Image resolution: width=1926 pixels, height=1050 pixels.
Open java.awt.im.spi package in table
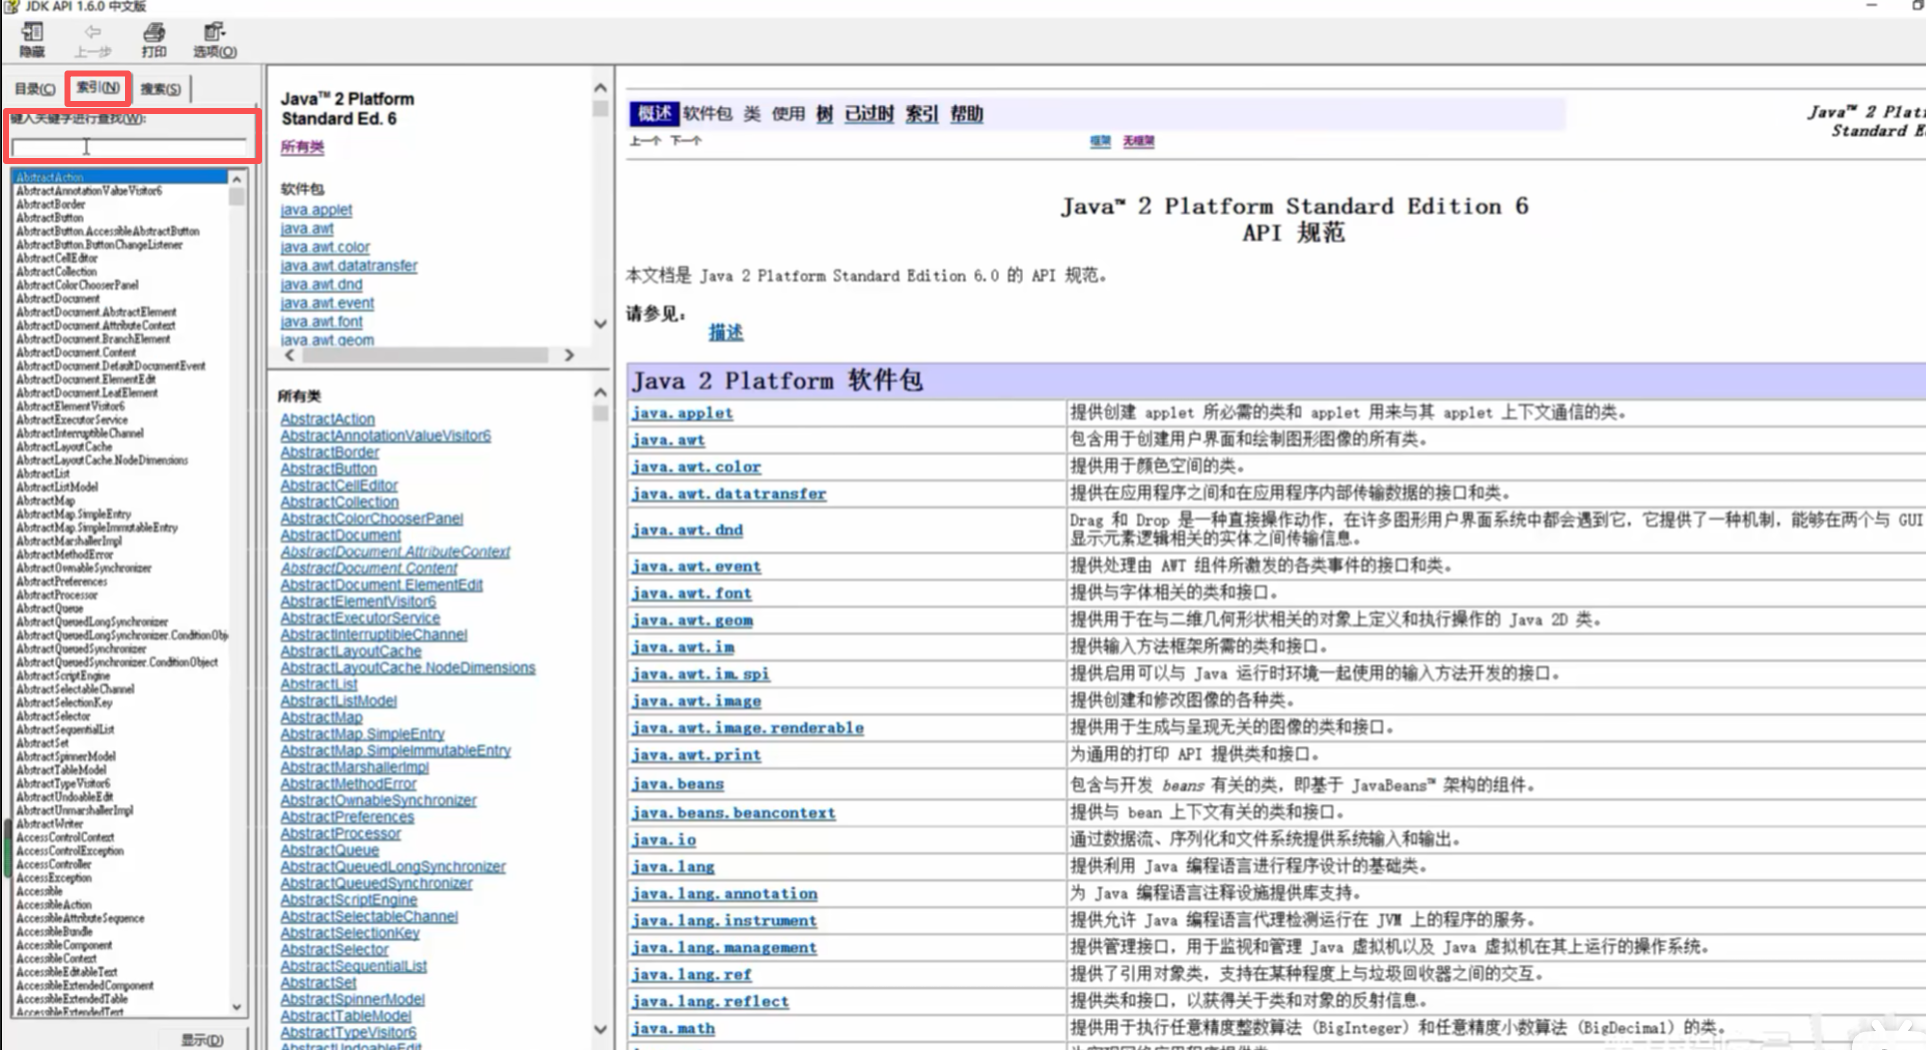[700, 674]
